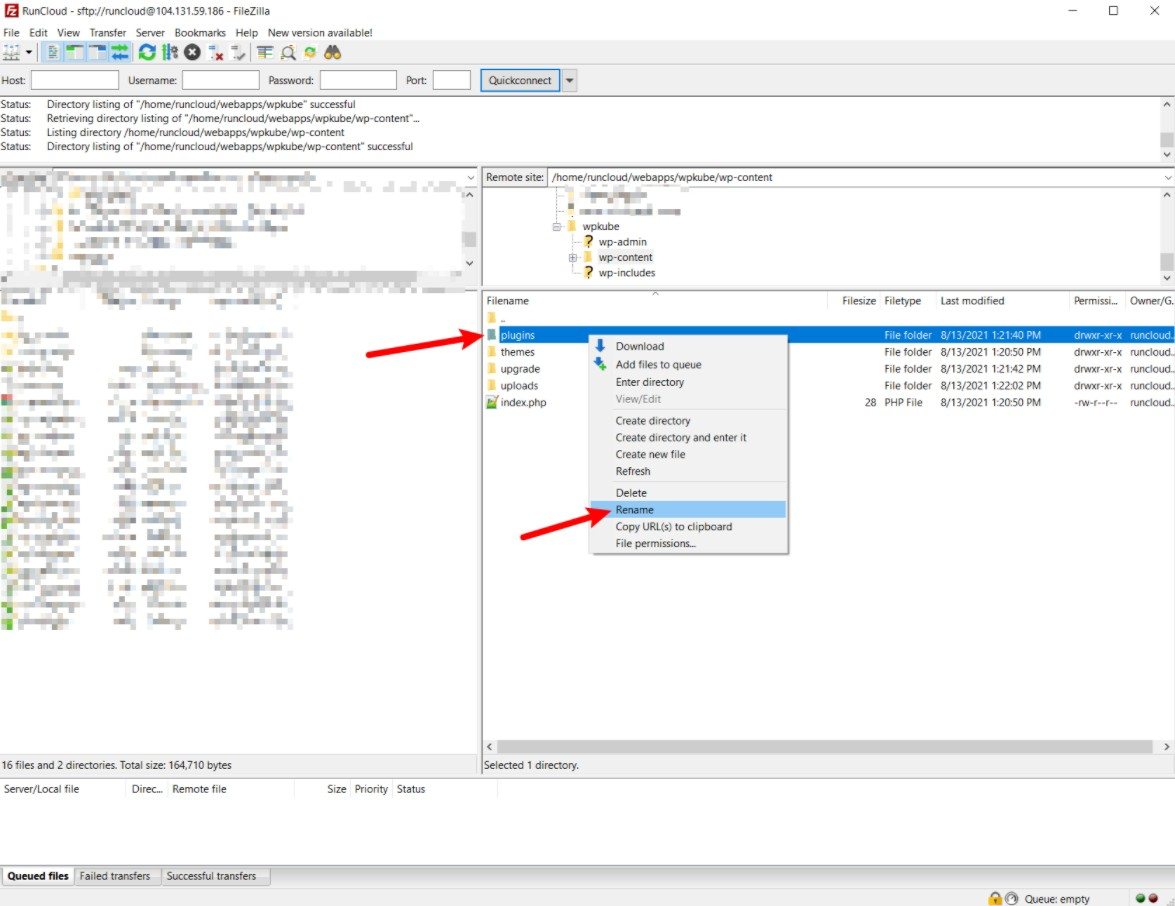1175x906 pixels.
Task: Toggle local directory tree display icon
Action: (x=75, y=52)
